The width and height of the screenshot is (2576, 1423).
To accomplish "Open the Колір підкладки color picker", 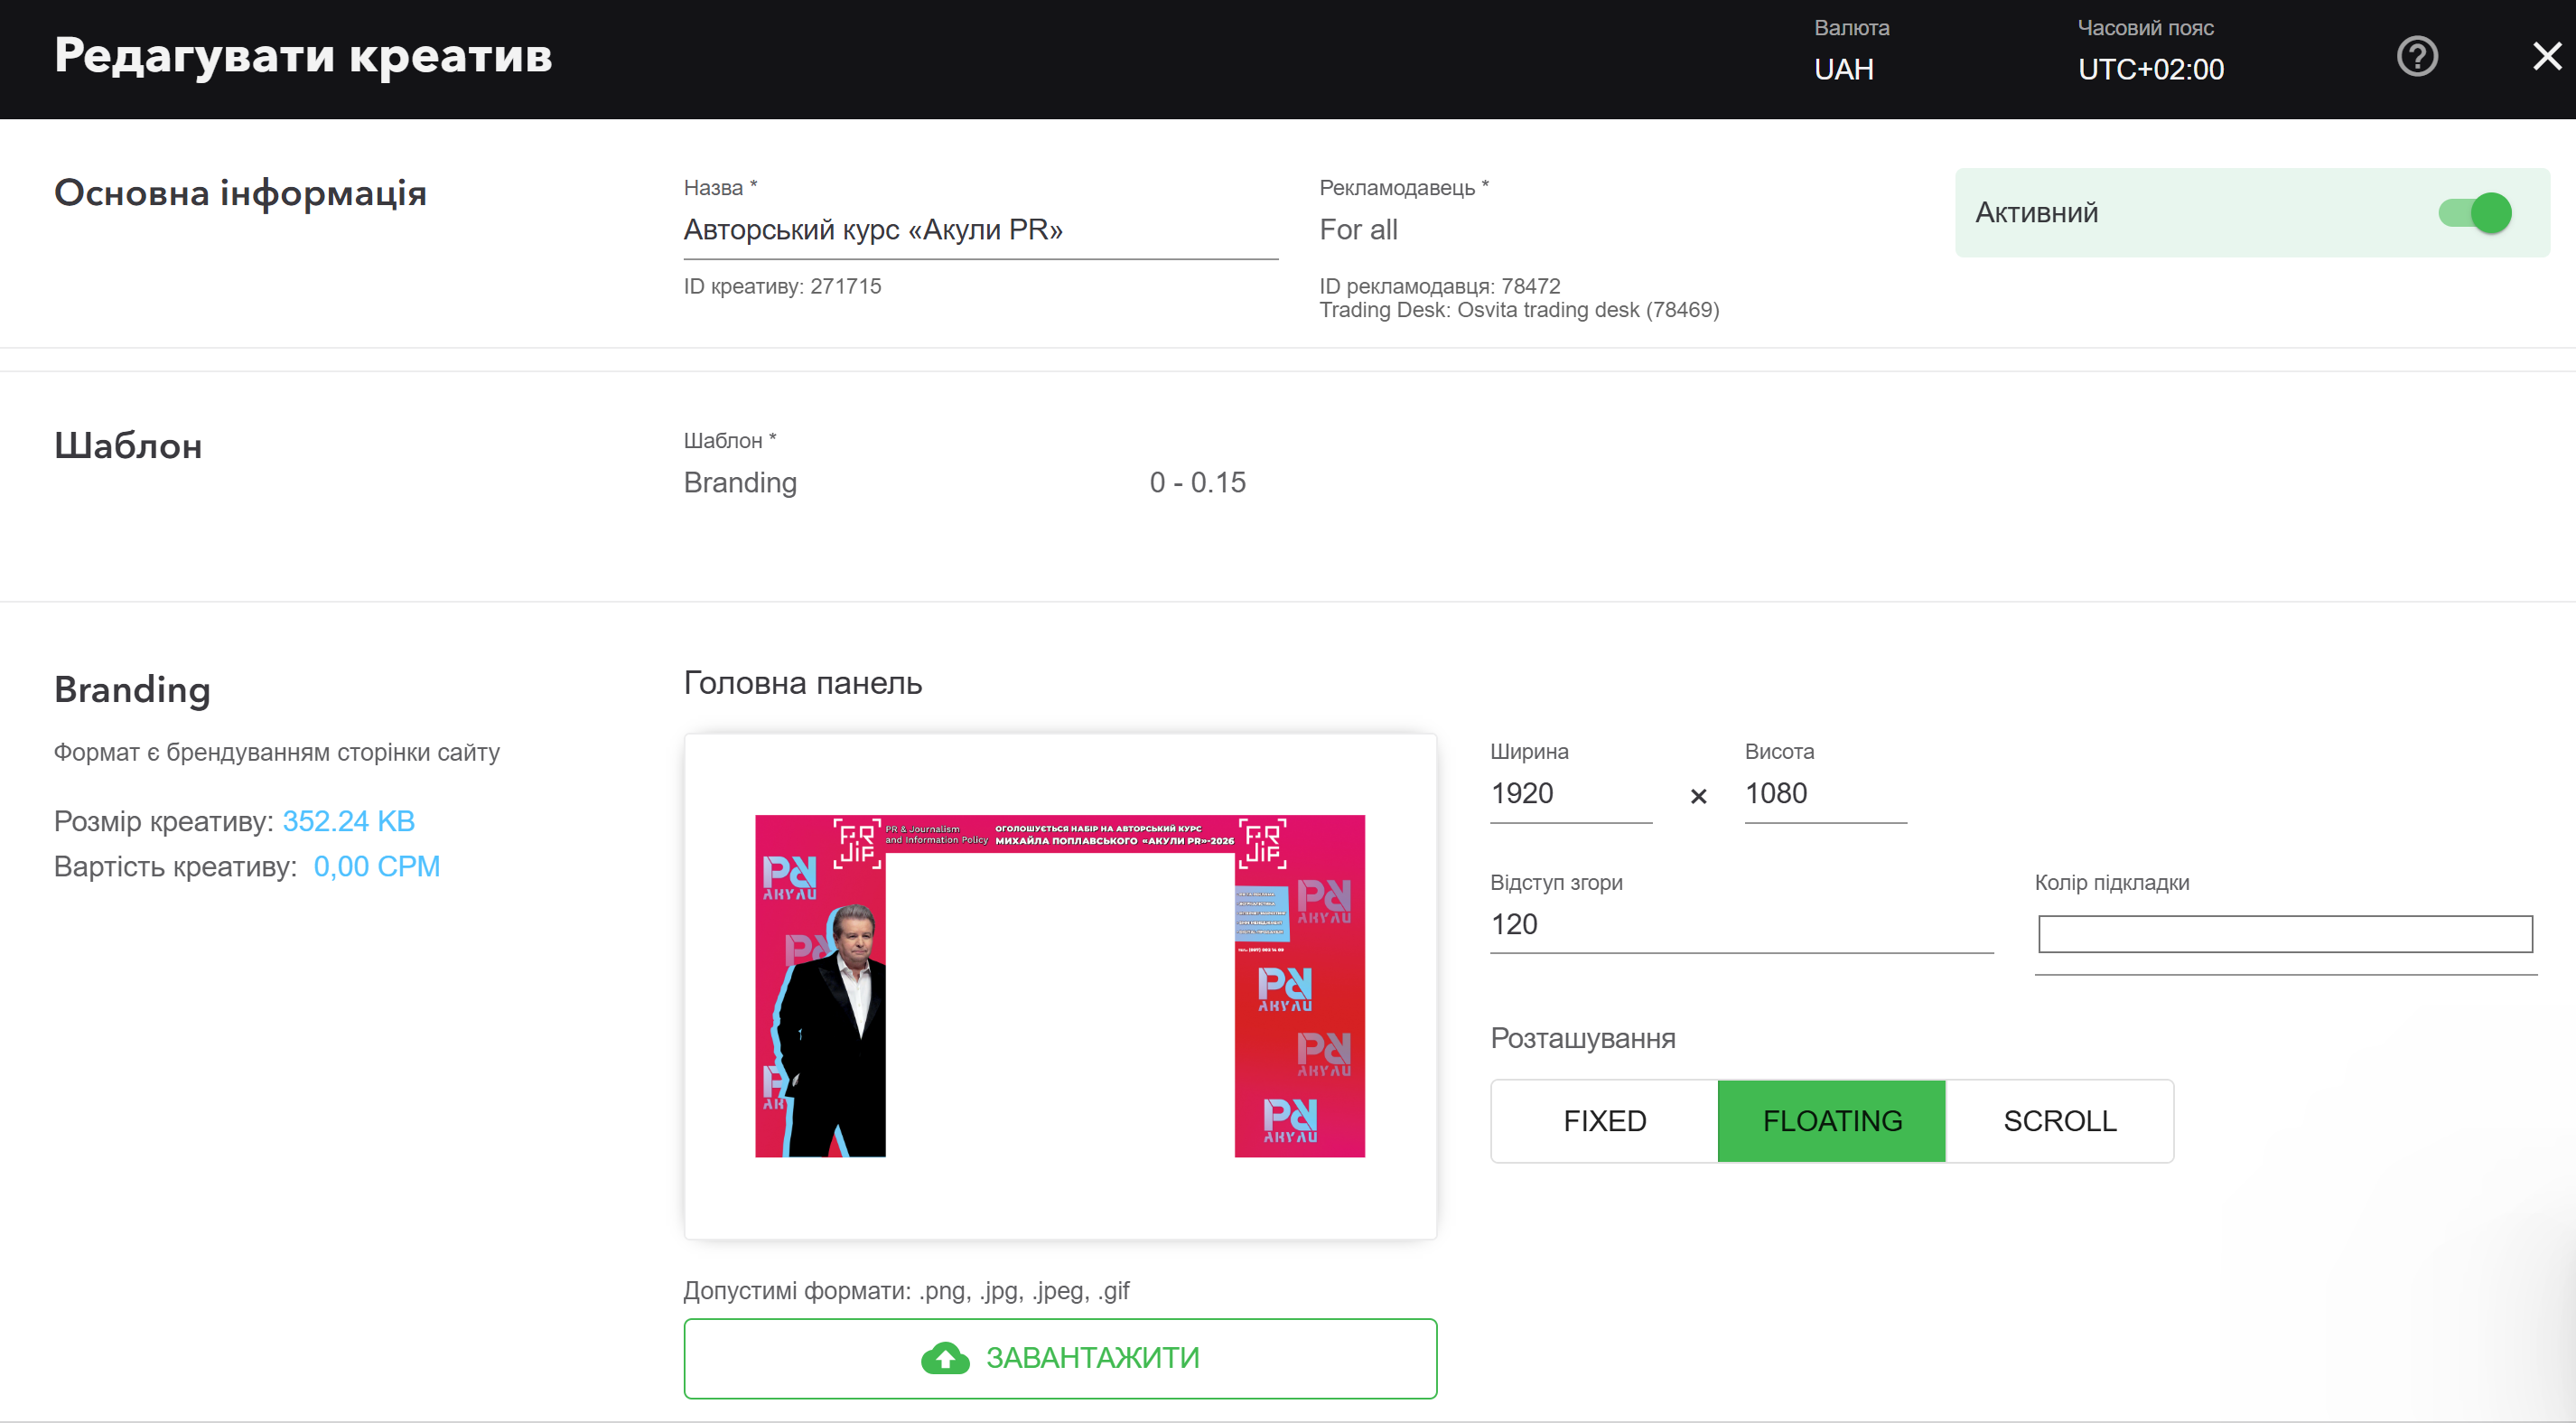I will 2284,934.
